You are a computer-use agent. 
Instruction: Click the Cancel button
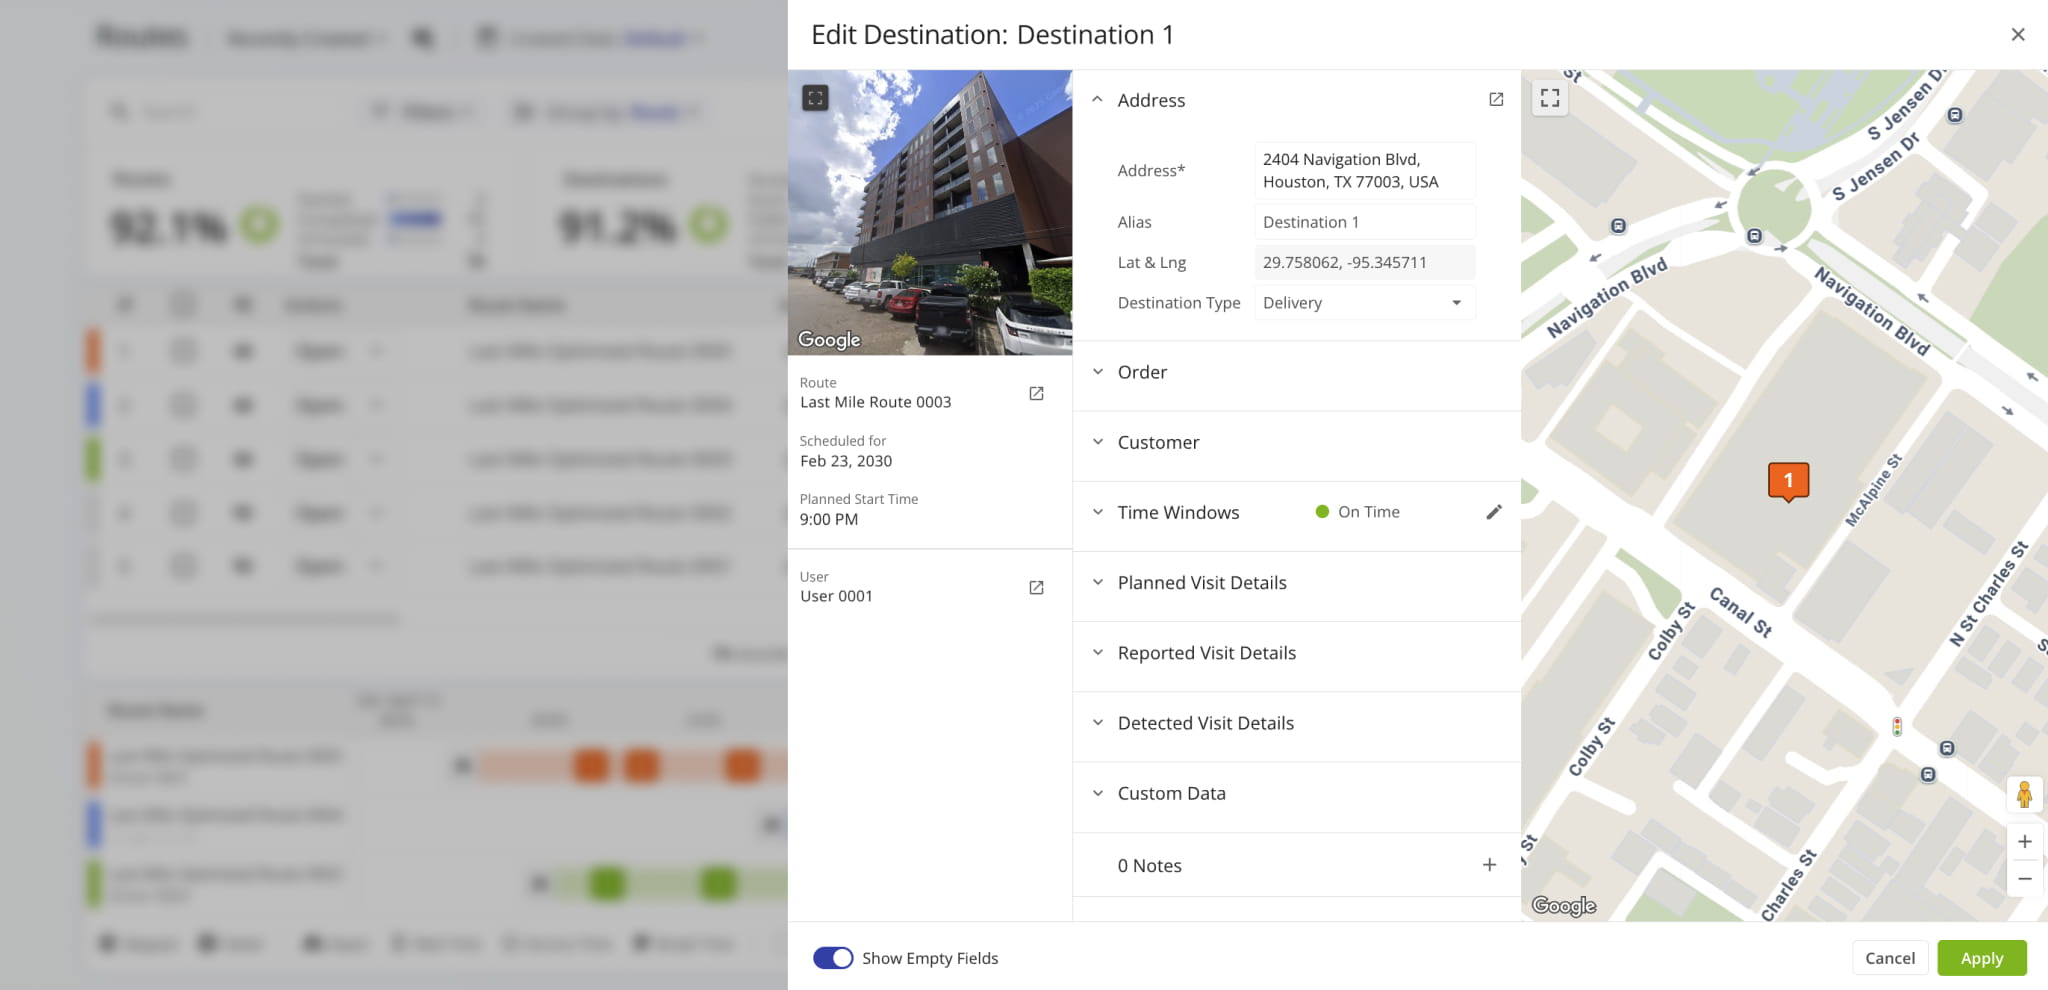click(x=1889, y=958)
